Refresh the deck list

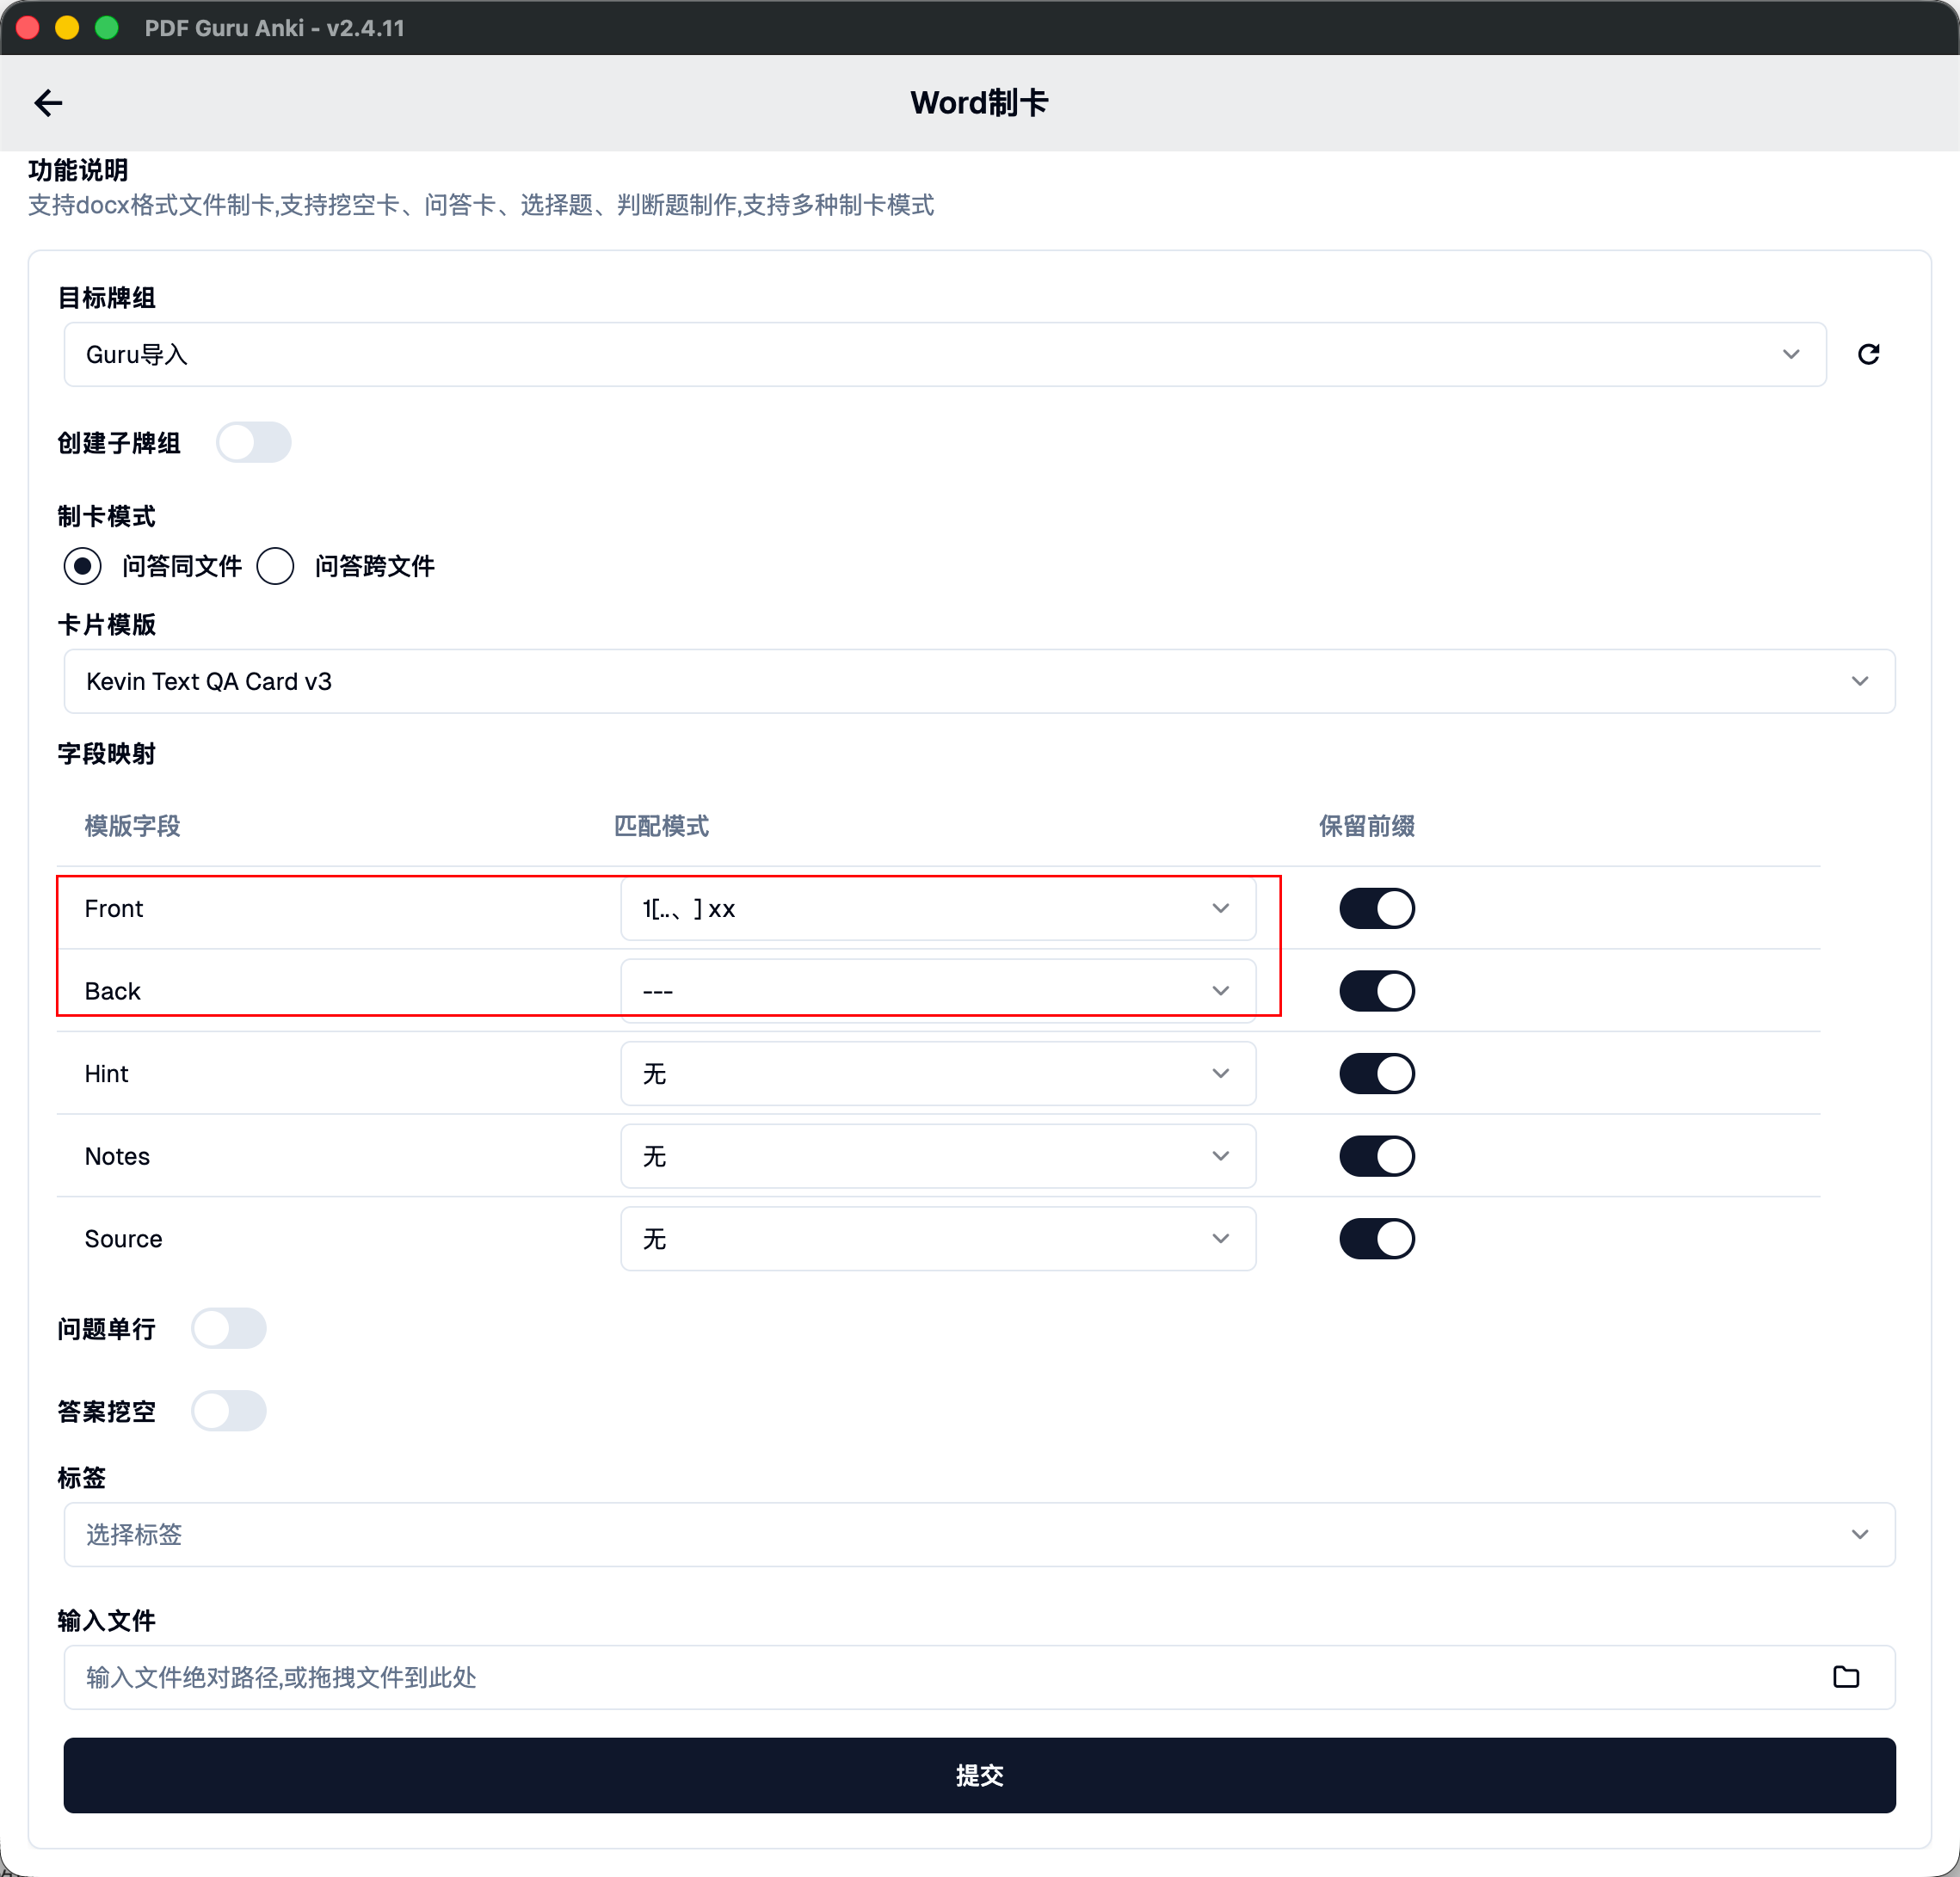[x=1868, y=354]
